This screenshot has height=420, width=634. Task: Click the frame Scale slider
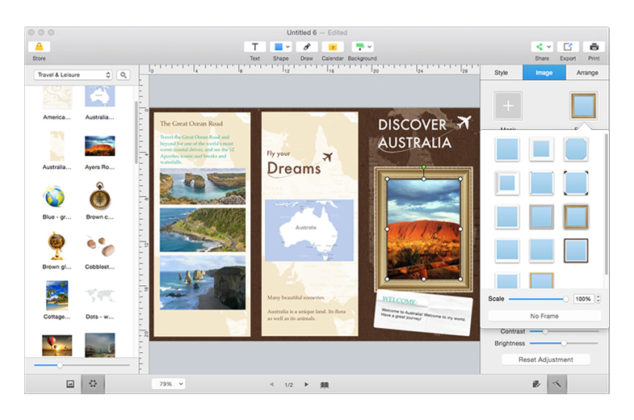[x=538, y=299]
